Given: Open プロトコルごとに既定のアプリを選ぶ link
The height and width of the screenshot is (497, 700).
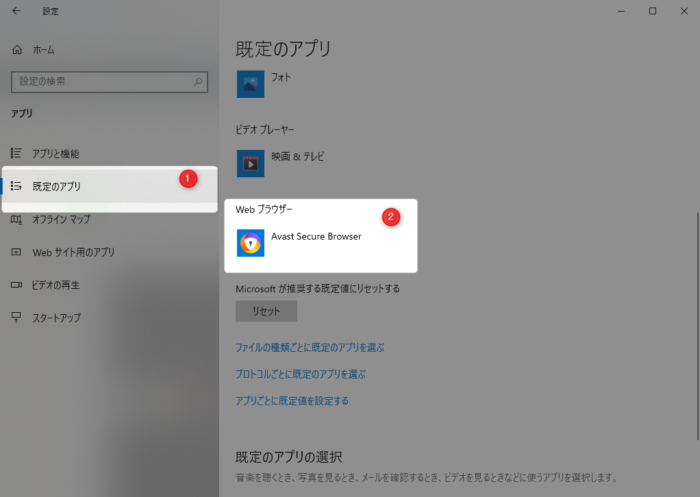Looking at the screenshot, I should [x=300, y=374].
